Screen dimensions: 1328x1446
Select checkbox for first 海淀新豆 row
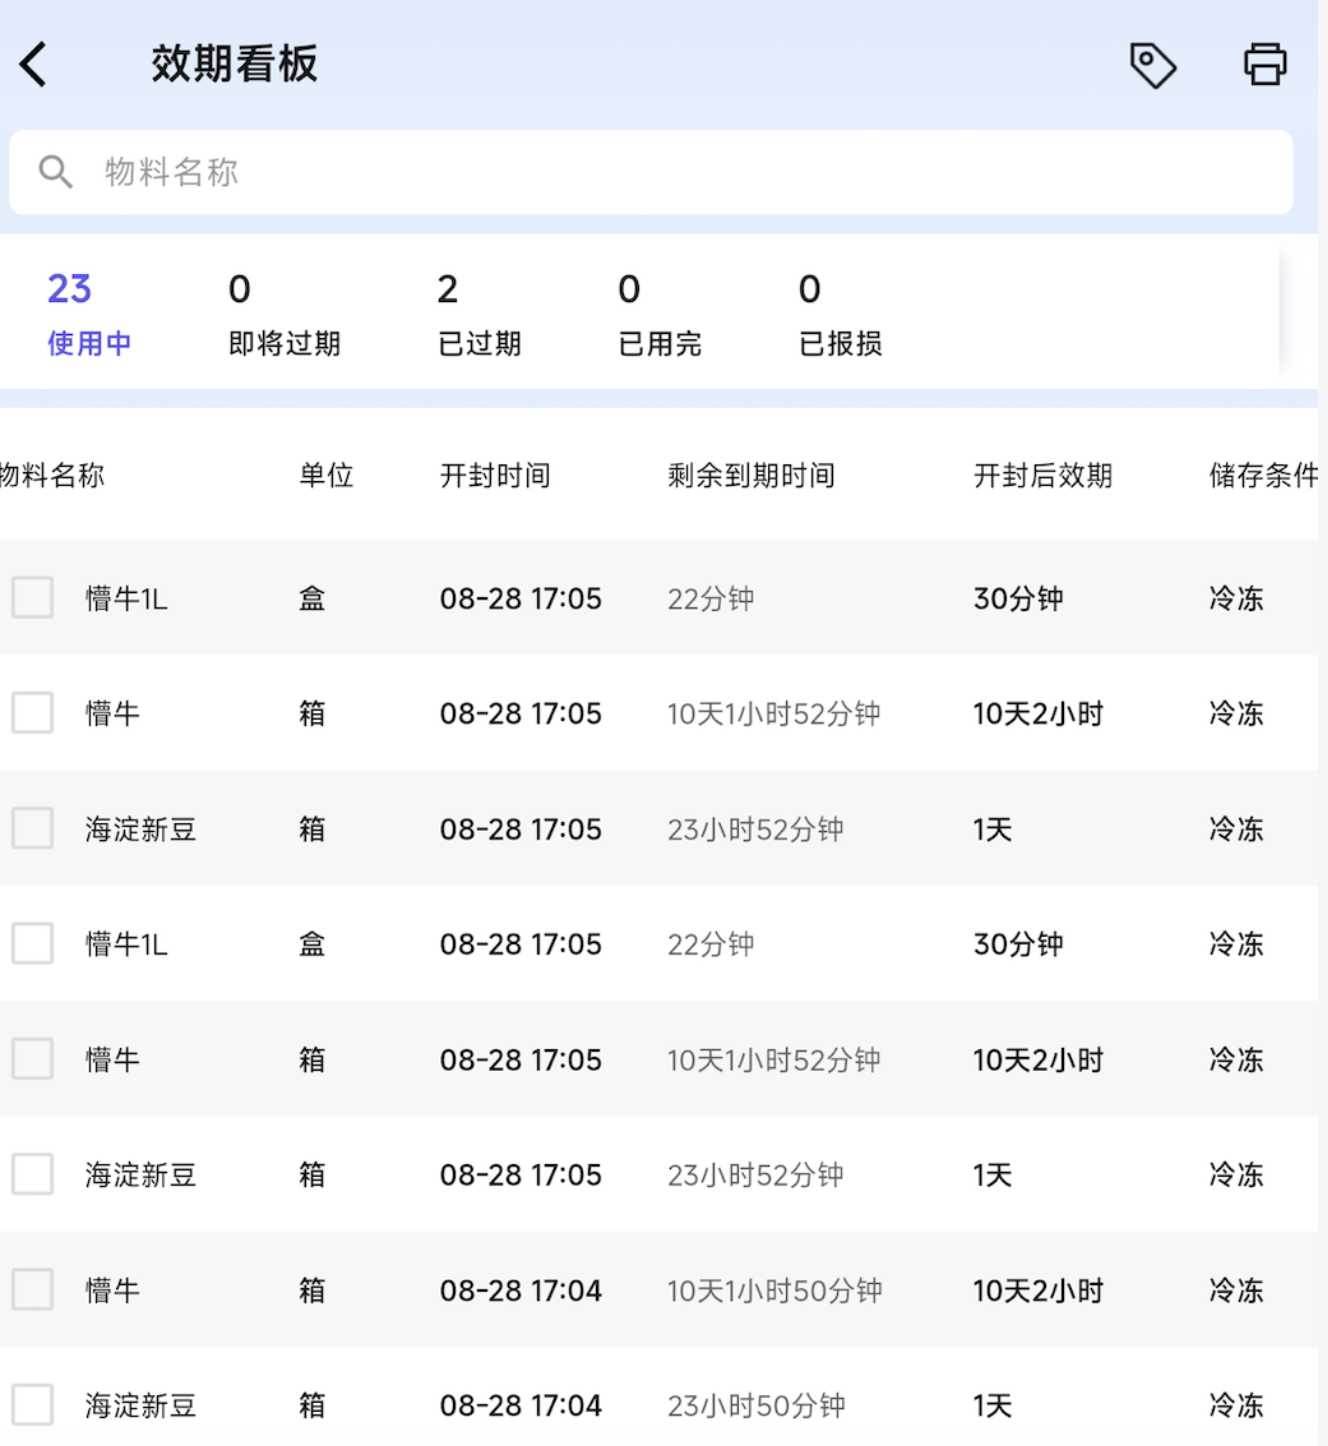[33, 828]
